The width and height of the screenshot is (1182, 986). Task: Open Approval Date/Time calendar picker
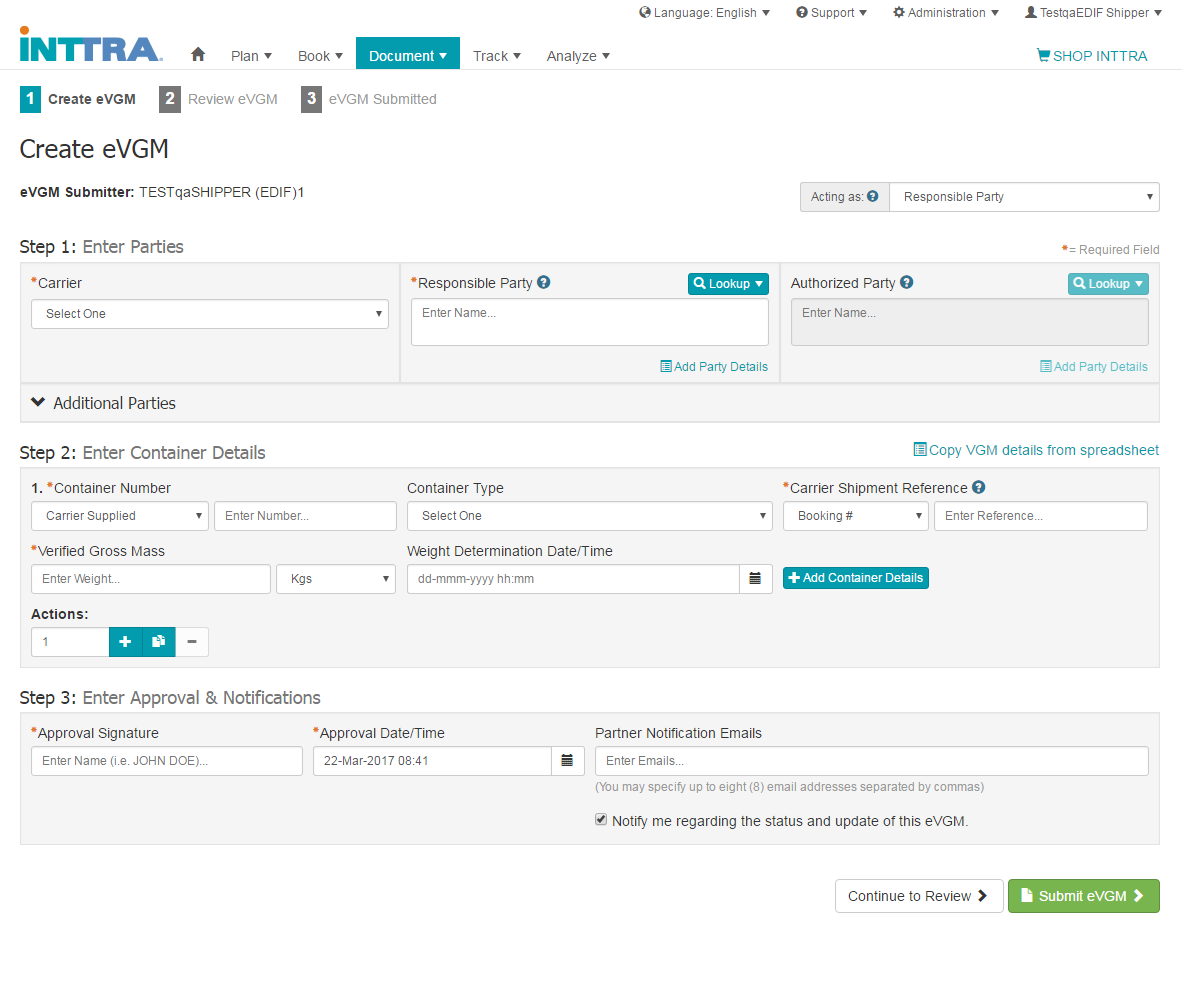(566, 761)
